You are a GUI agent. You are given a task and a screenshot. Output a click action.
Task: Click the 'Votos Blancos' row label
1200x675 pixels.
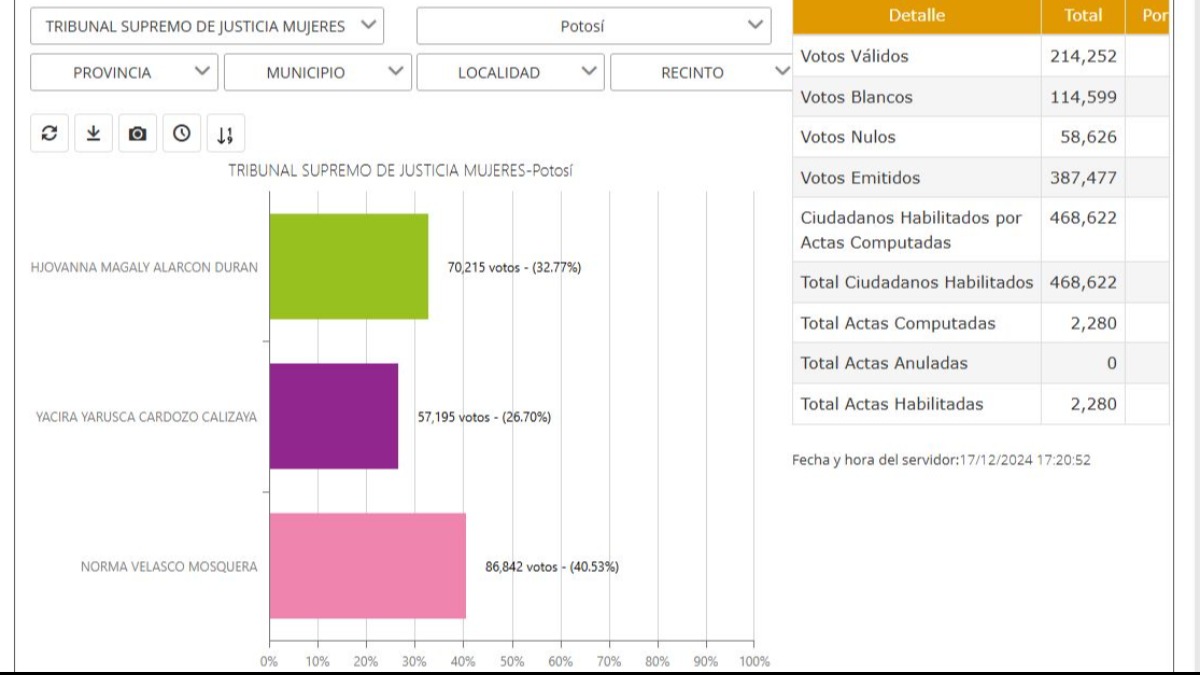[x=857, y=97]
